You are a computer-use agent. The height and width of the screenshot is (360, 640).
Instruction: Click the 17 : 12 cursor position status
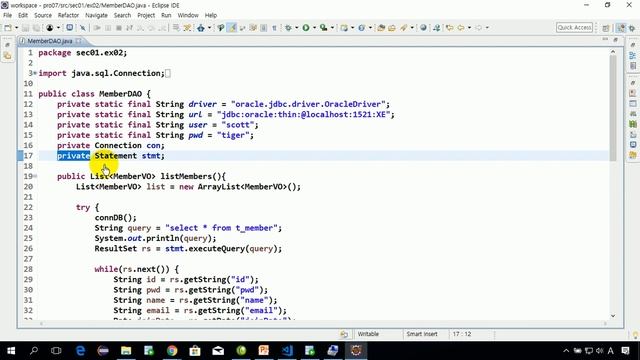click(462, 334)
